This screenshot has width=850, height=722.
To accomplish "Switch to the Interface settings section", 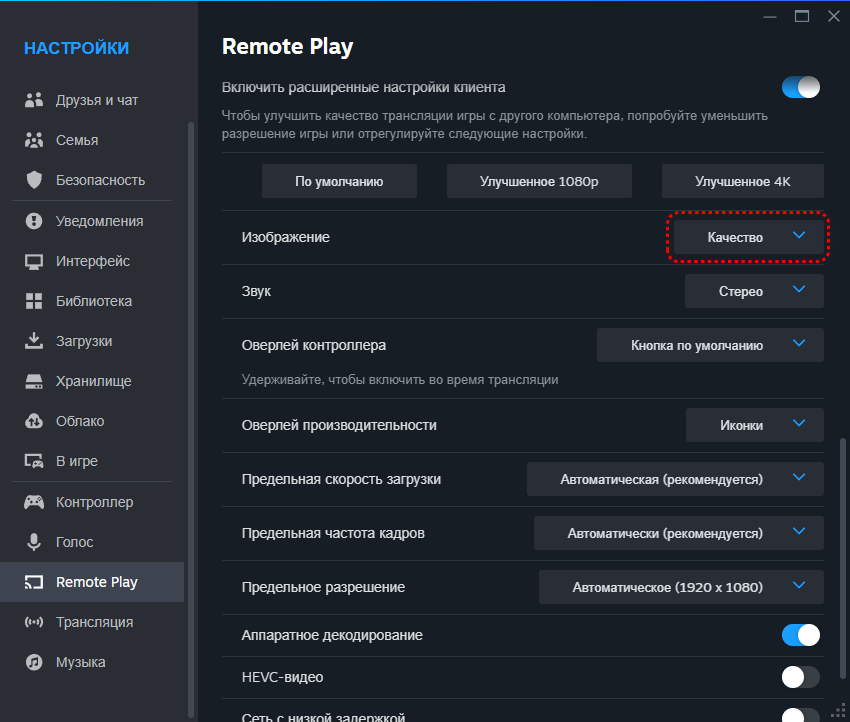I will point(92,261).
